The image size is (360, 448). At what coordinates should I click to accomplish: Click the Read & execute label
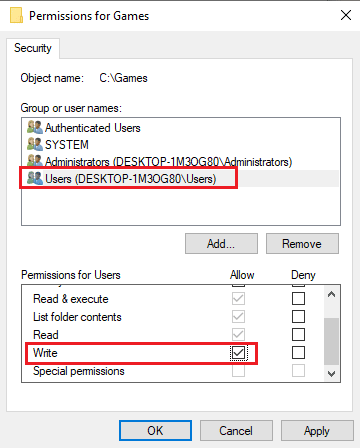coord(71,299)
